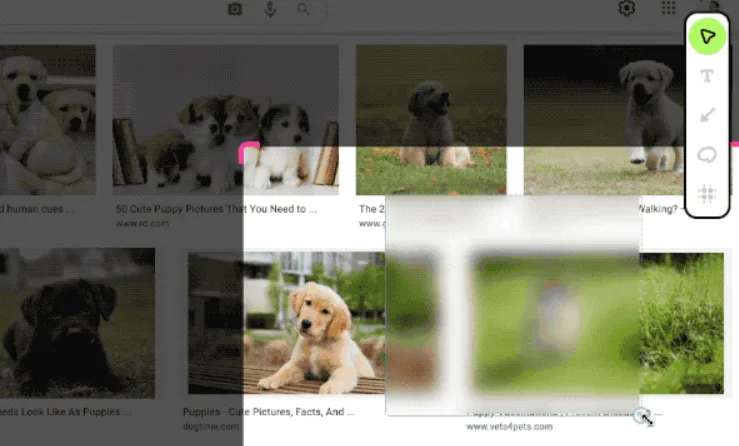Start voice search with microphone icon

tap(270, 9)
